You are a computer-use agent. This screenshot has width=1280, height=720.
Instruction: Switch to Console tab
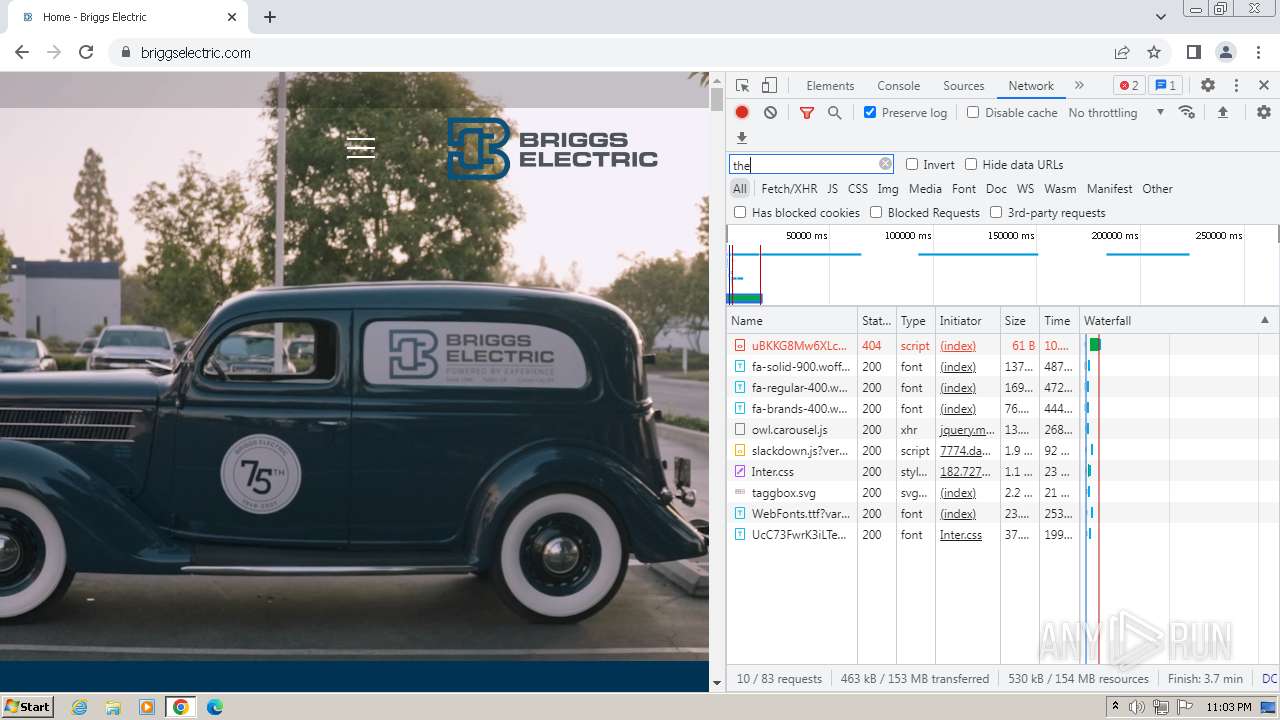coord(898,86)
